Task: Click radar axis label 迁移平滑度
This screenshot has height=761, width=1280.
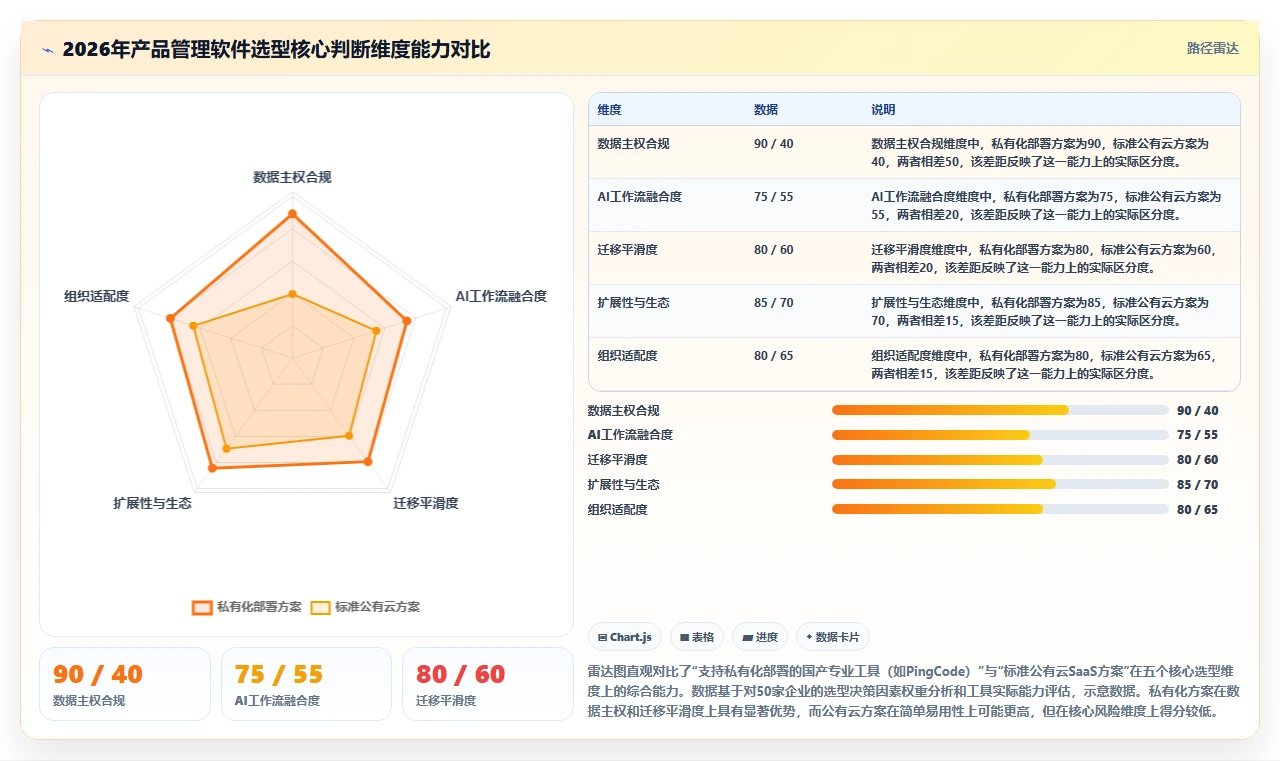Action: click(426, 503)
